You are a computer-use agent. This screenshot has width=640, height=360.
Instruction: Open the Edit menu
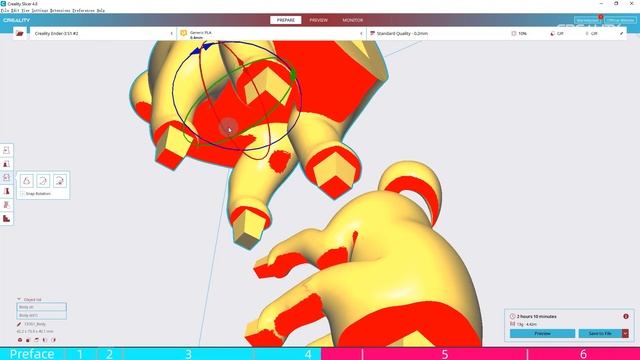(x=15, y=10)
